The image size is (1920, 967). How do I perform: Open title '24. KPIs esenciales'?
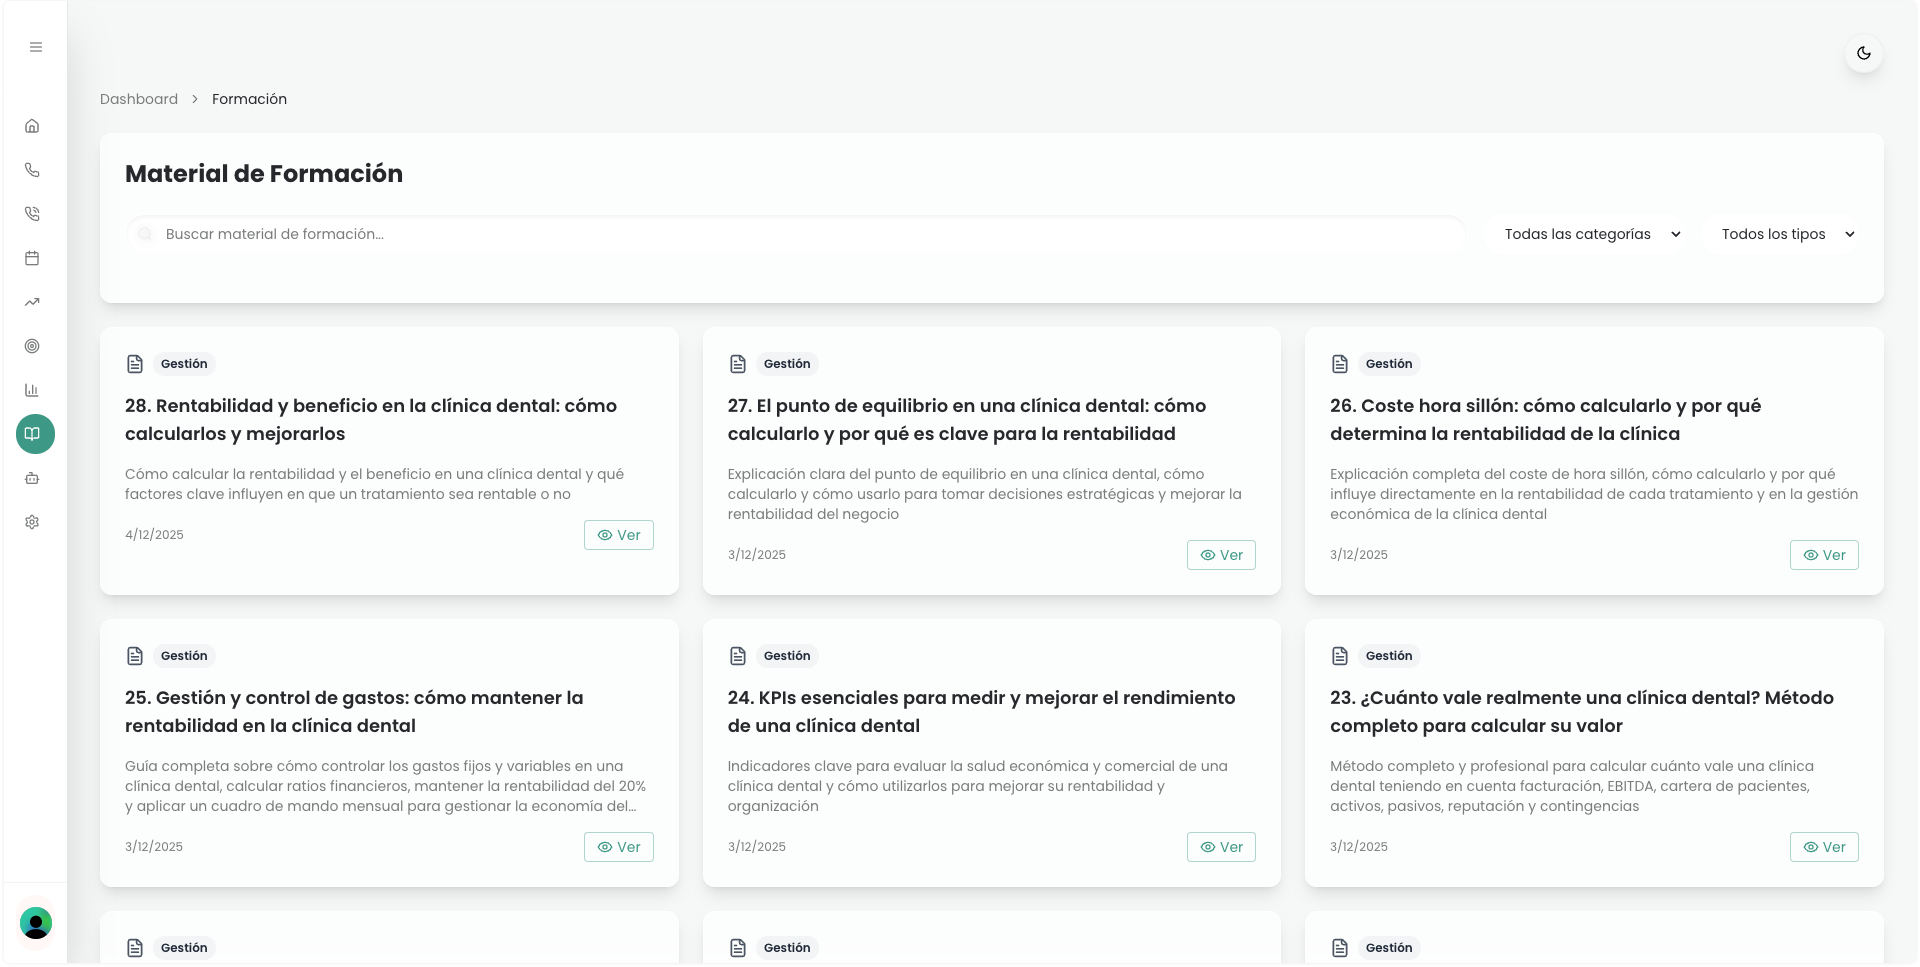pos(981,712)
